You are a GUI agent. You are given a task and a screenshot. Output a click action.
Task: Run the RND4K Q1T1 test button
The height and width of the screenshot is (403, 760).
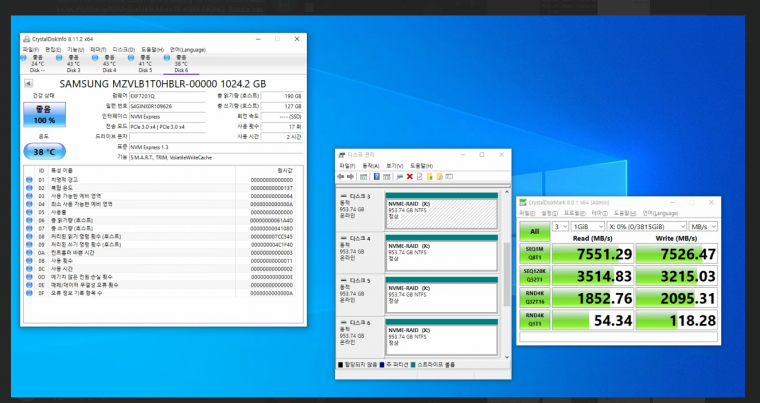tap(535, 320)
